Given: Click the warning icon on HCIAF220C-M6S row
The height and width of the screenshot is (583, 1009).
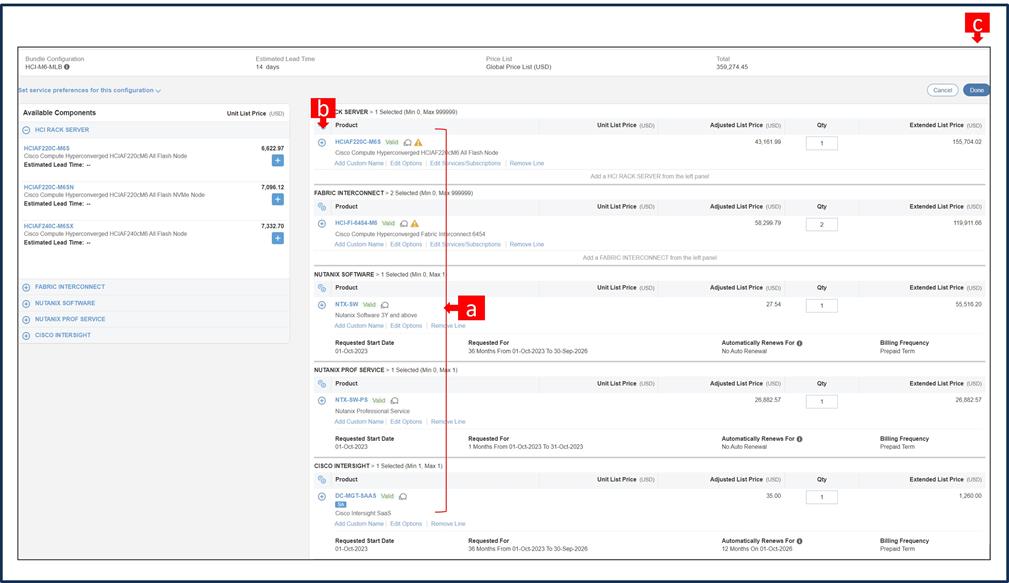Looking at the screenshot, I should coord(418,142).
